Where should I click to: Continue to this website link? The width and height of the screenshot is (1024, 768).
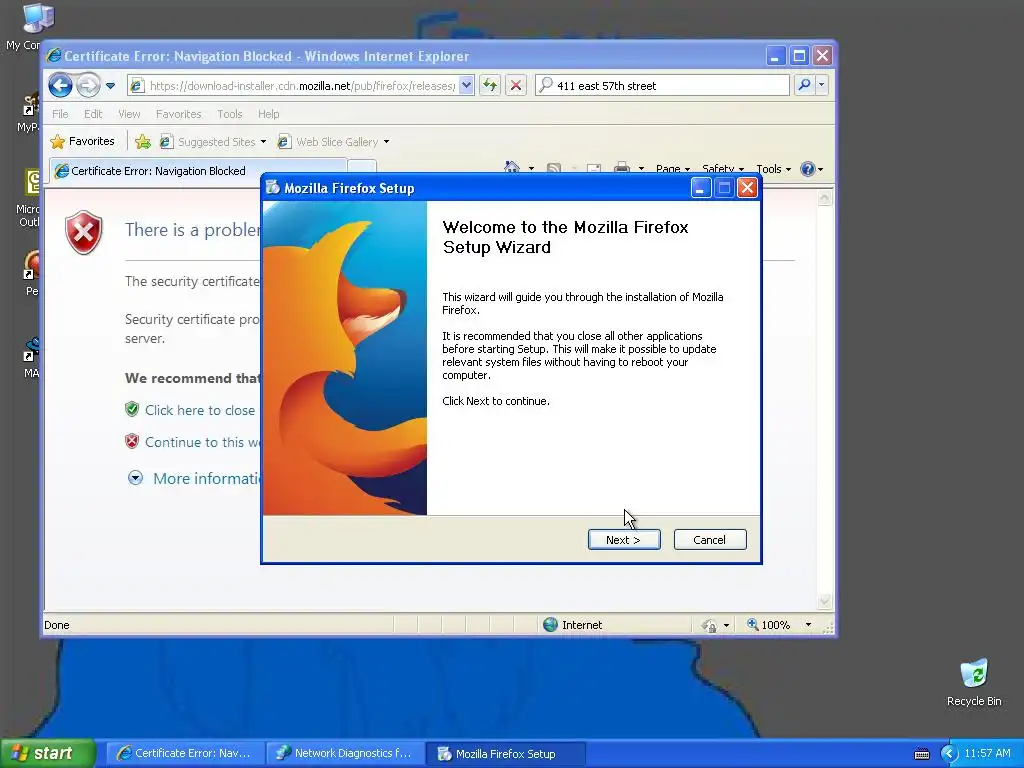(x=202, y=442)
